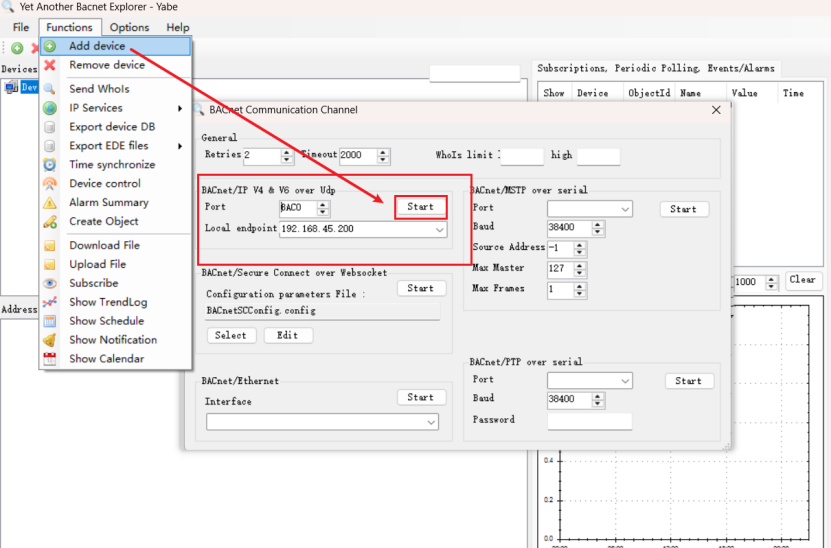Click the Device column header
Screen dimensions: 831x548
click(x=593, y=93)
